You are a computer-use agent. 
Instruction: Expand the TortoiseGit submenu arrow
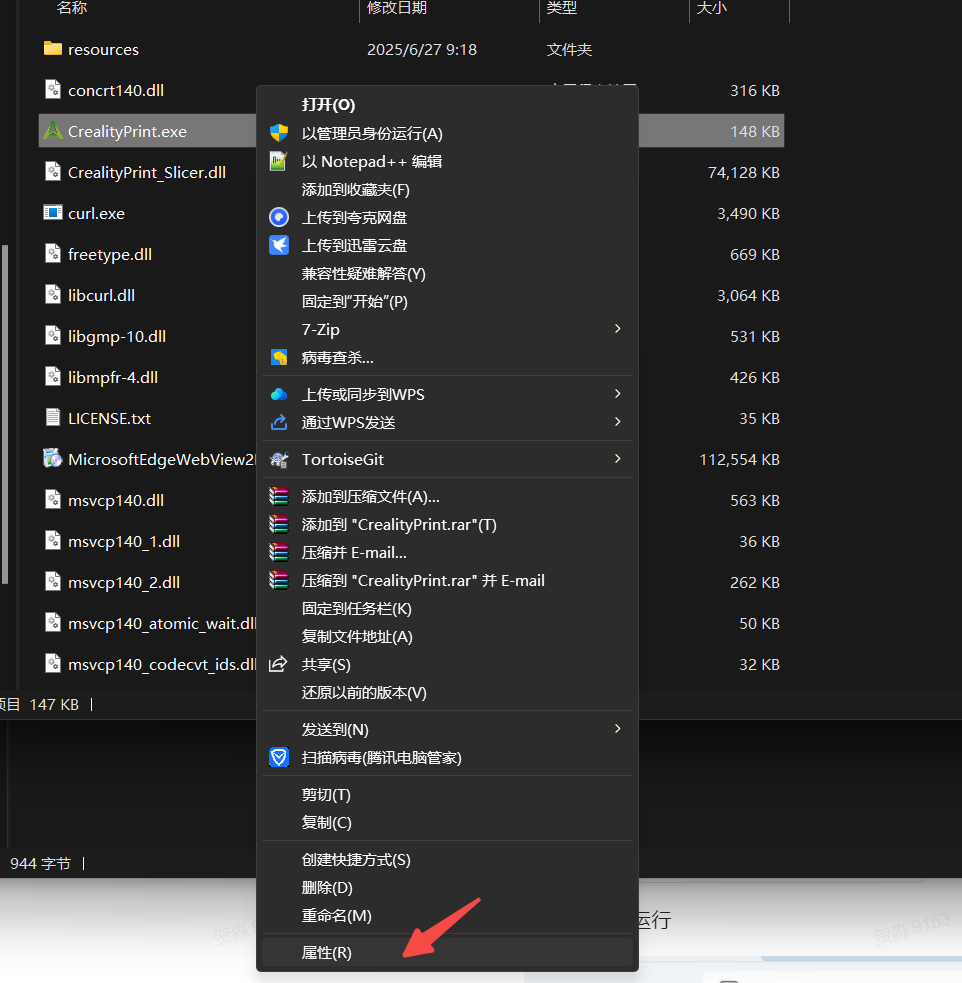[x=618, y=459]
